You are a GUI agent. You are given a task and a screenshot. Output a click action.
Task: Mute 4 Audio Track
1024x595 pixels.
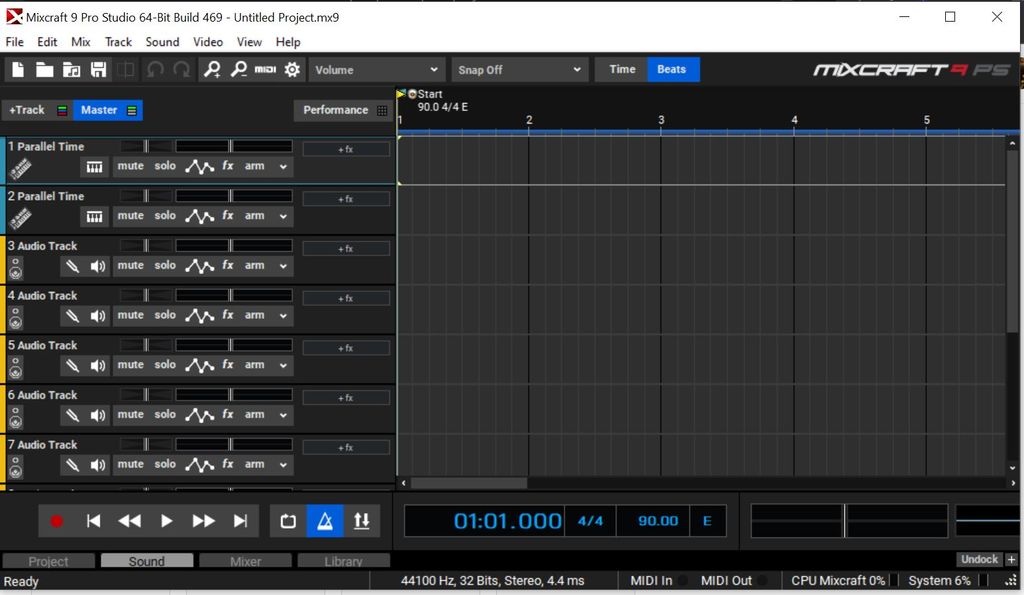[x=131, y=315]
